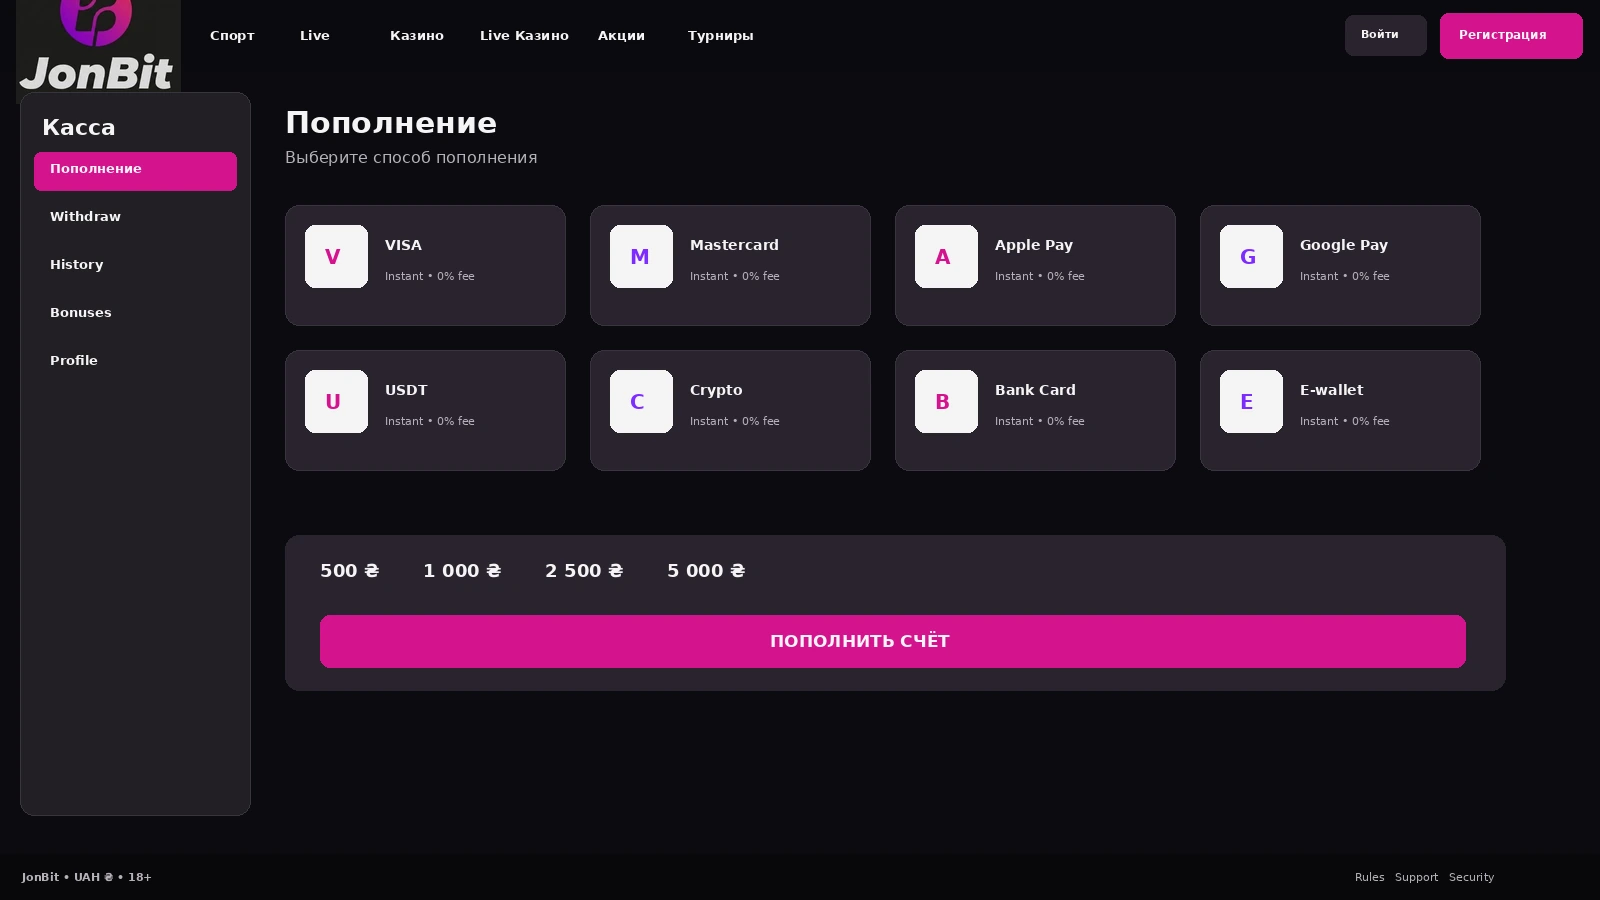Screen dimensions: 1600x900
Task: Click the 'JonBit • UAH ₴ • 18+' footer text
Action: 87,878
